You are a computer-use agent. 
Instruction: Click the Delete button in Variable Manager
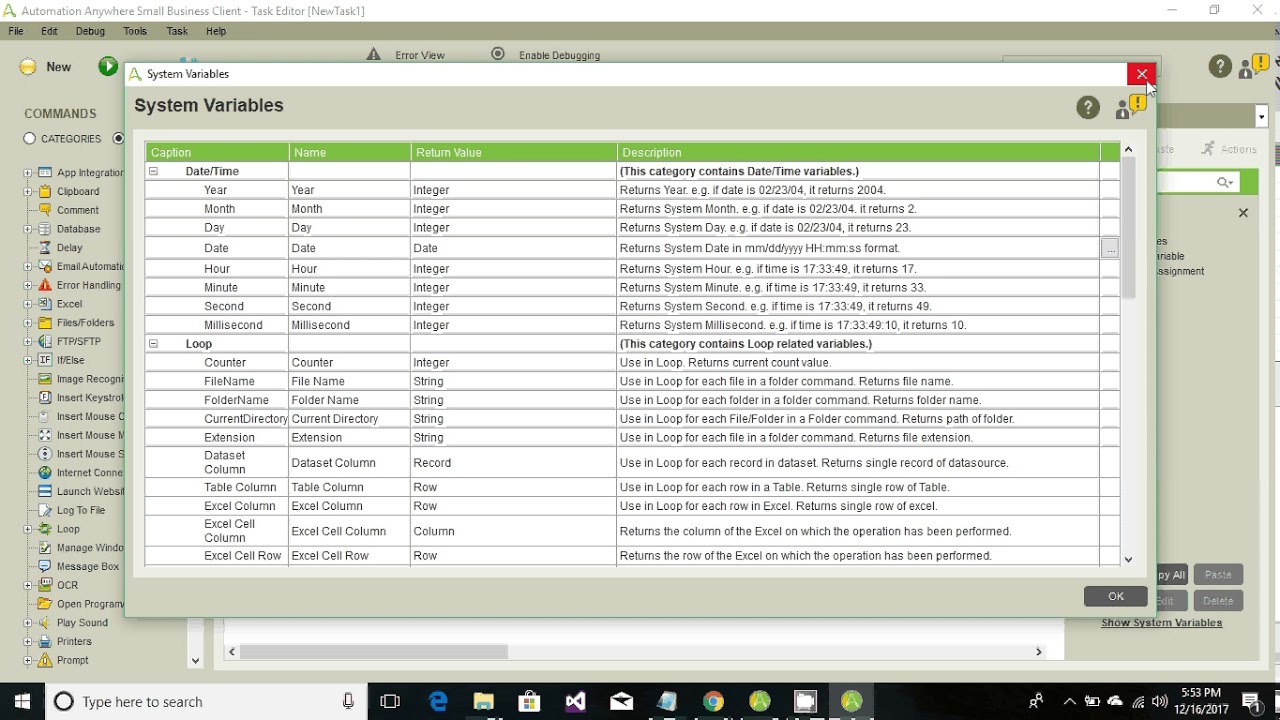(1218, 601)
